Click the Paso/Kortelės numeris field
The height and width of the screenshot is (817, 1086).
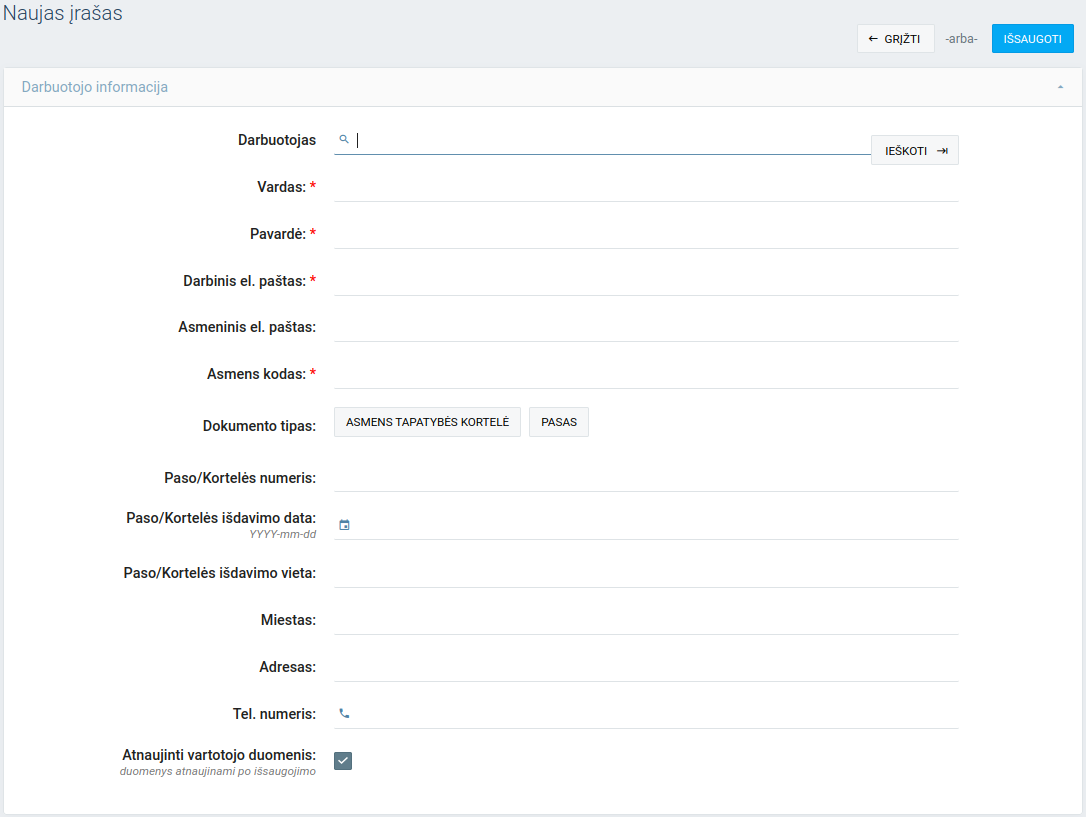pos(645,477)
